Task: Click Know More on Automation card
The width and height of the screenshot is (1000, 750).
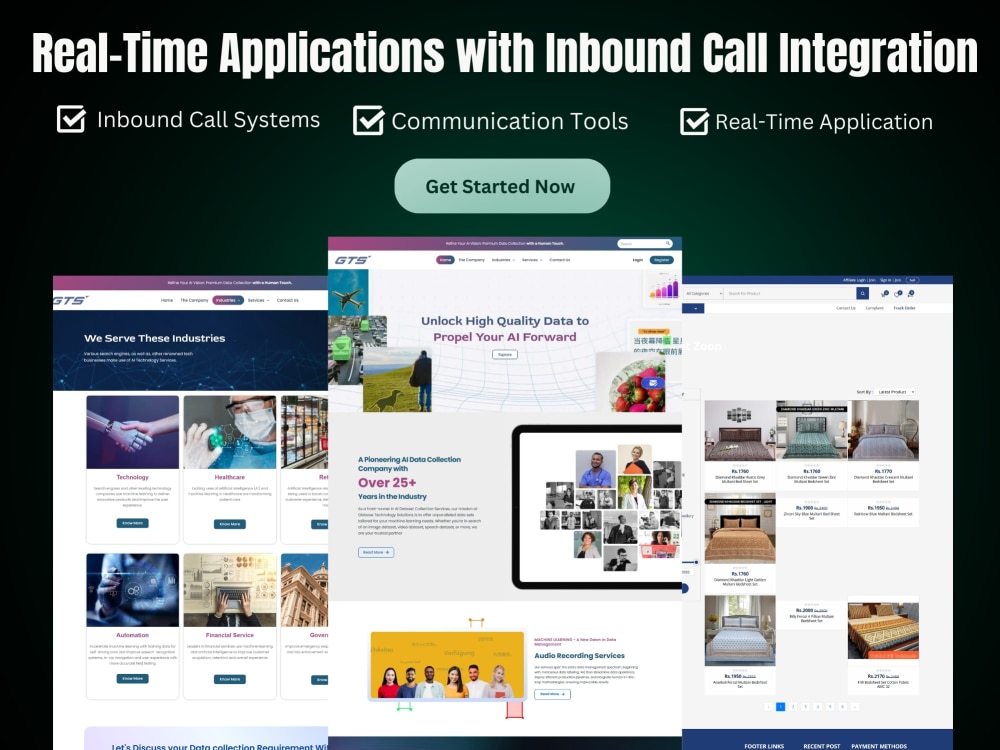Action: 133,679
